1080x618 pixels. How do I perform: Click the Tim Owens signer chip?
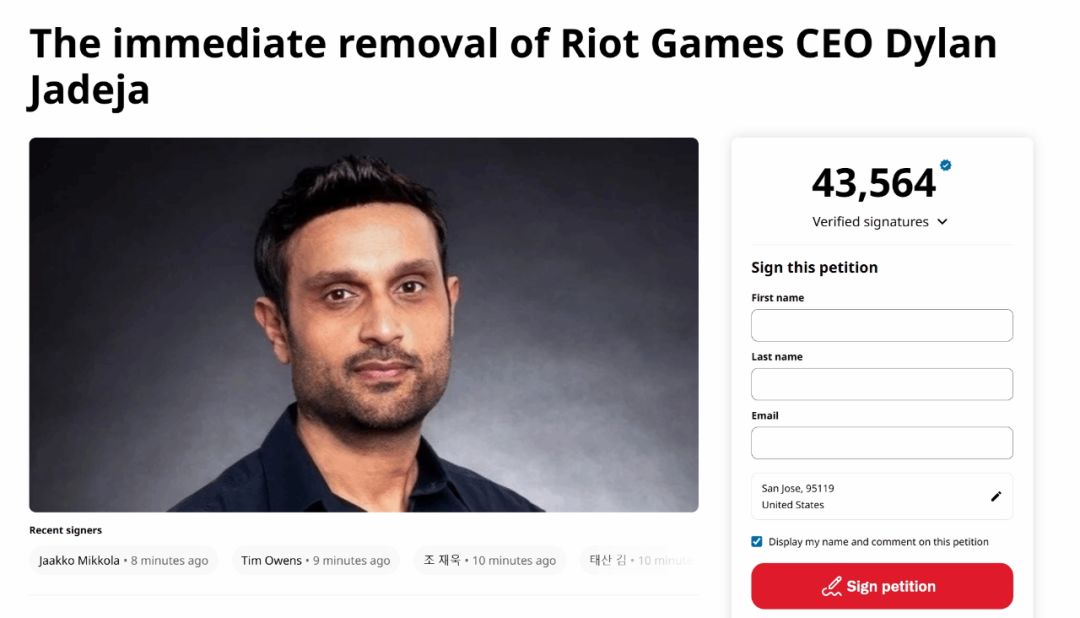(315, 560)
